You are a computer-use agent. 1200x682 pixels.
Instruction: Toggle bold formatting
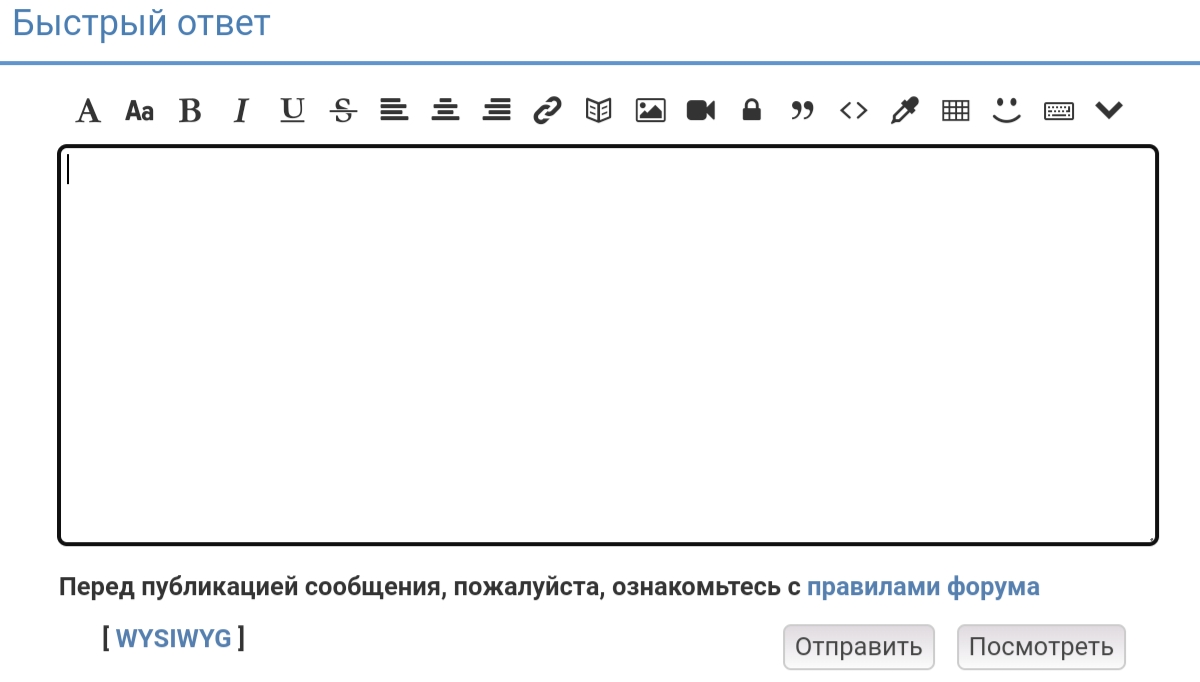[x=190, y=111]
